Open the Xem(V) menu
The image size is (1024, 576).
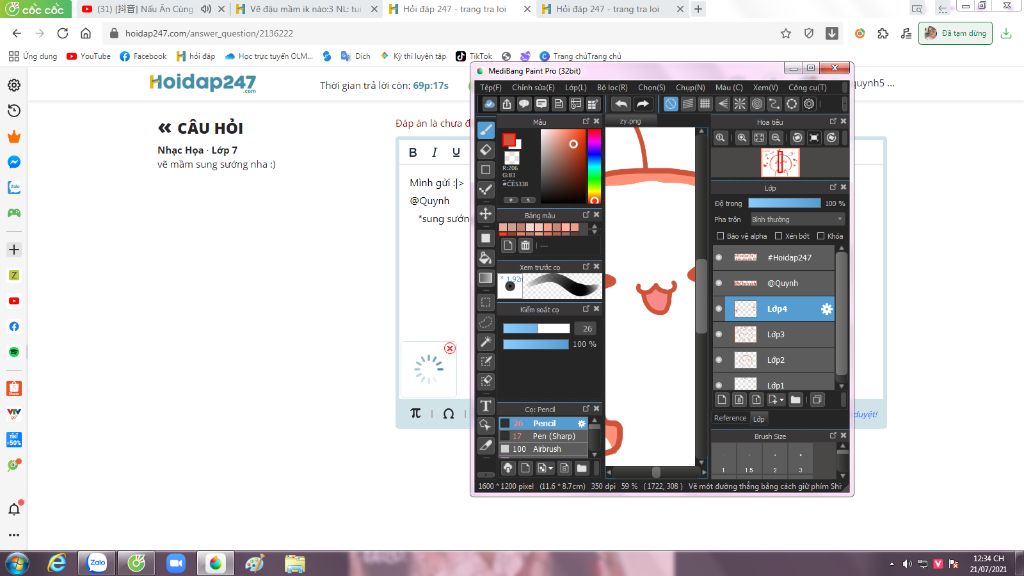[765, 88]
